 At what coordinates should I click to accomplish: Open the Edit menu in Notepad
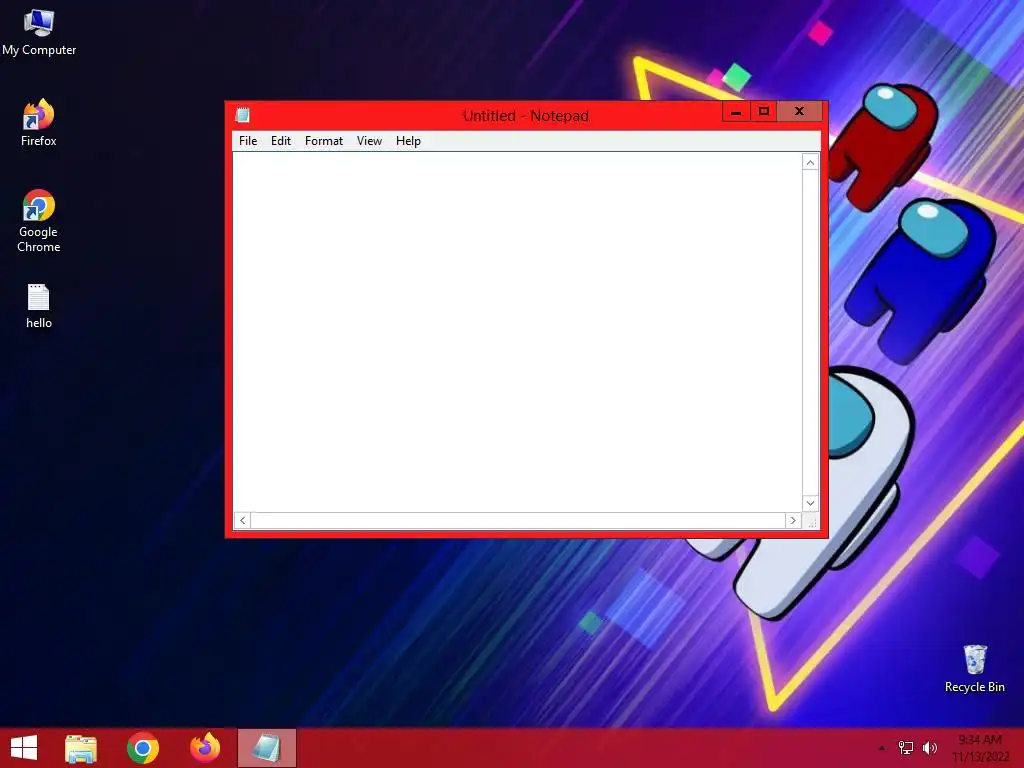[x=281, y=141]
